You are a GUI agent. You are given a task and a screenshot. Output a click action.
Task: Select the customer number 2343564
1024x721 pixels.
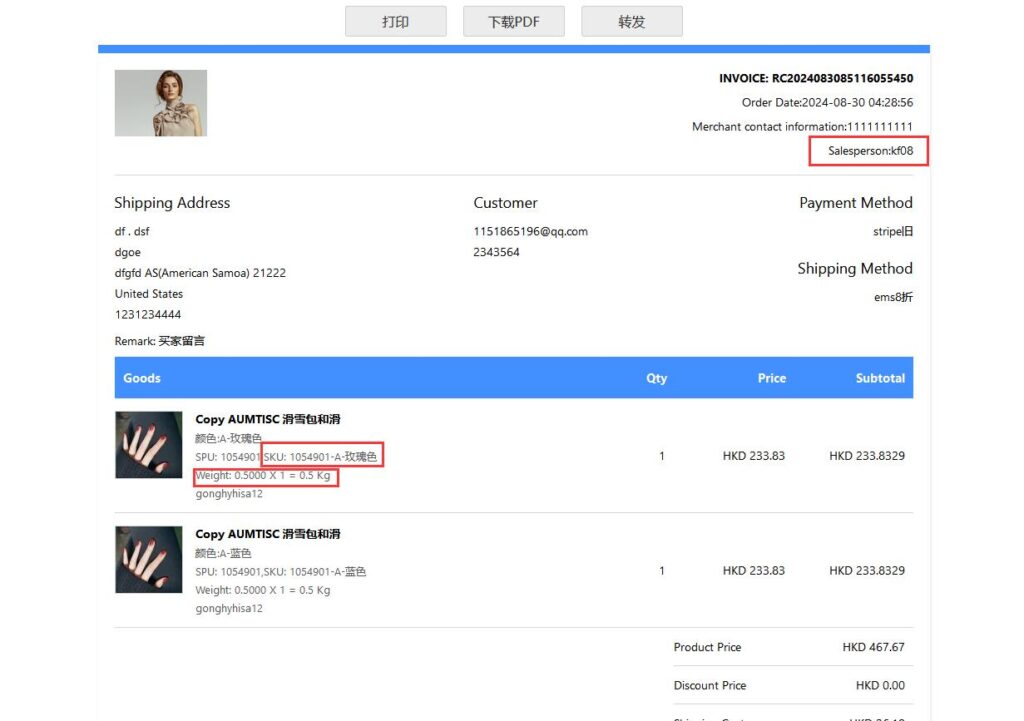tap(496, 252)
